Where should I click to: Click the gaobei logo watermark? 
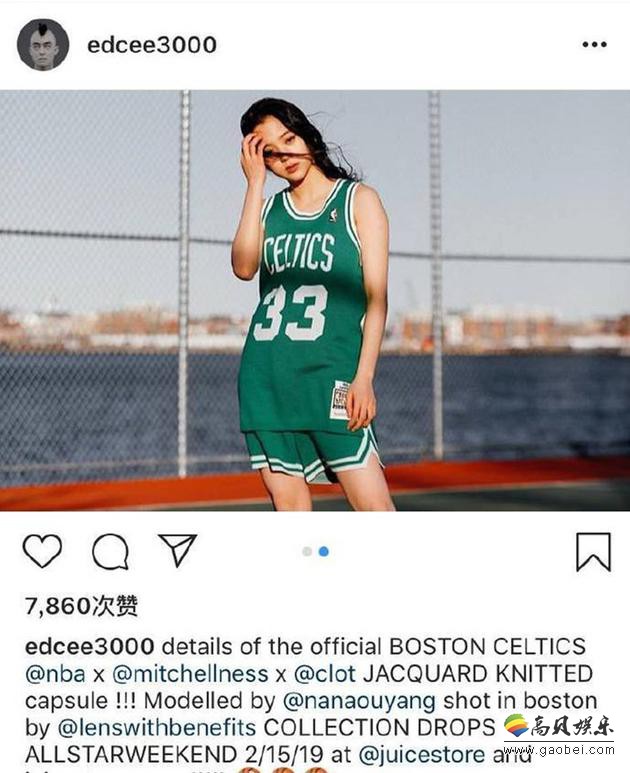click(559, 726)
